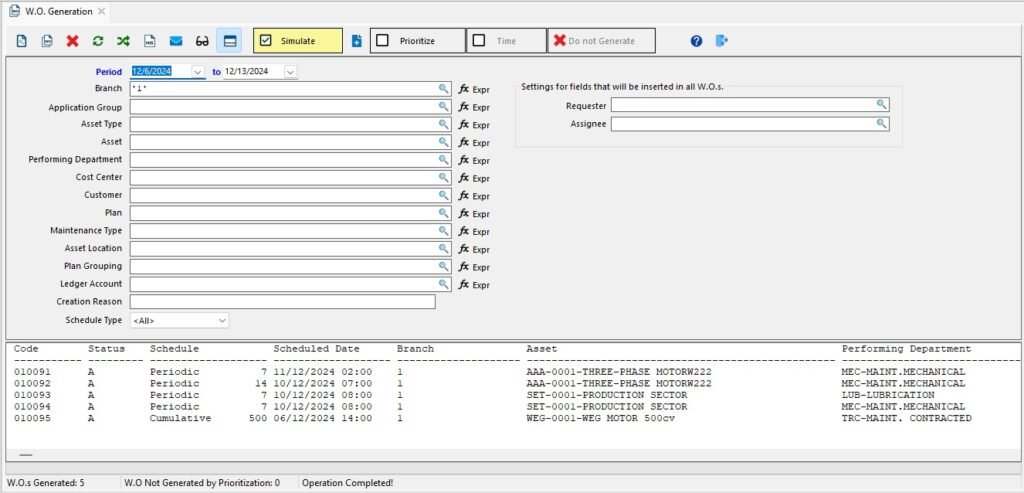Click Expr button next to Plan
The width and height of the screenshot is (1024, 493).
point(474,214)
